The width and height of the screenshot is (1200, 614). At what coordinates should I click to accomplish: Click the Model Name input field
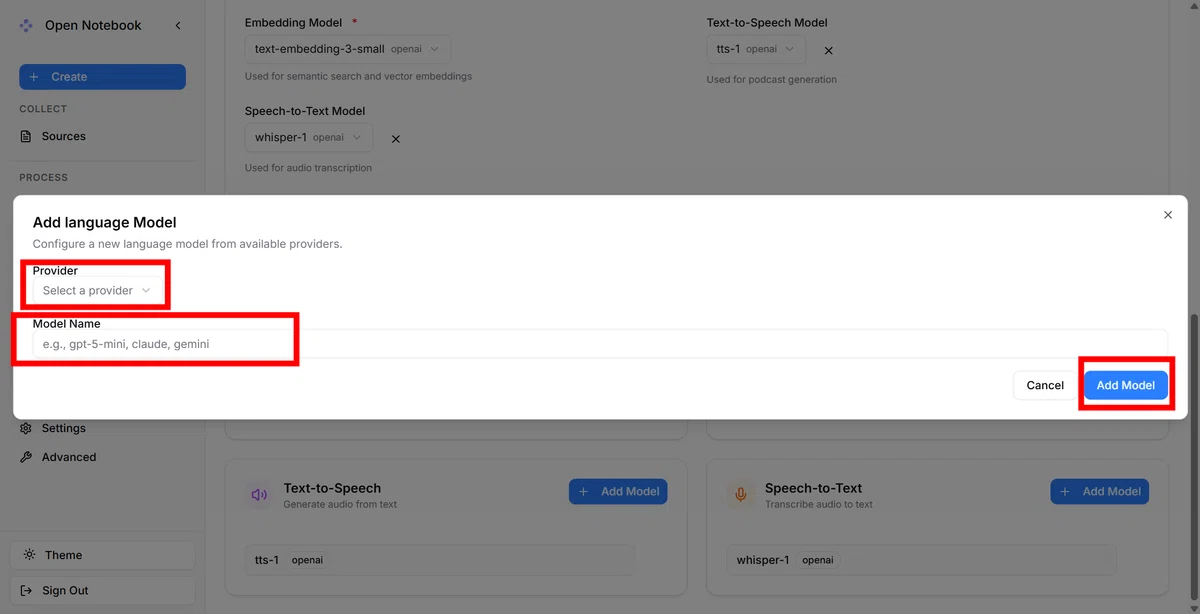600,343
